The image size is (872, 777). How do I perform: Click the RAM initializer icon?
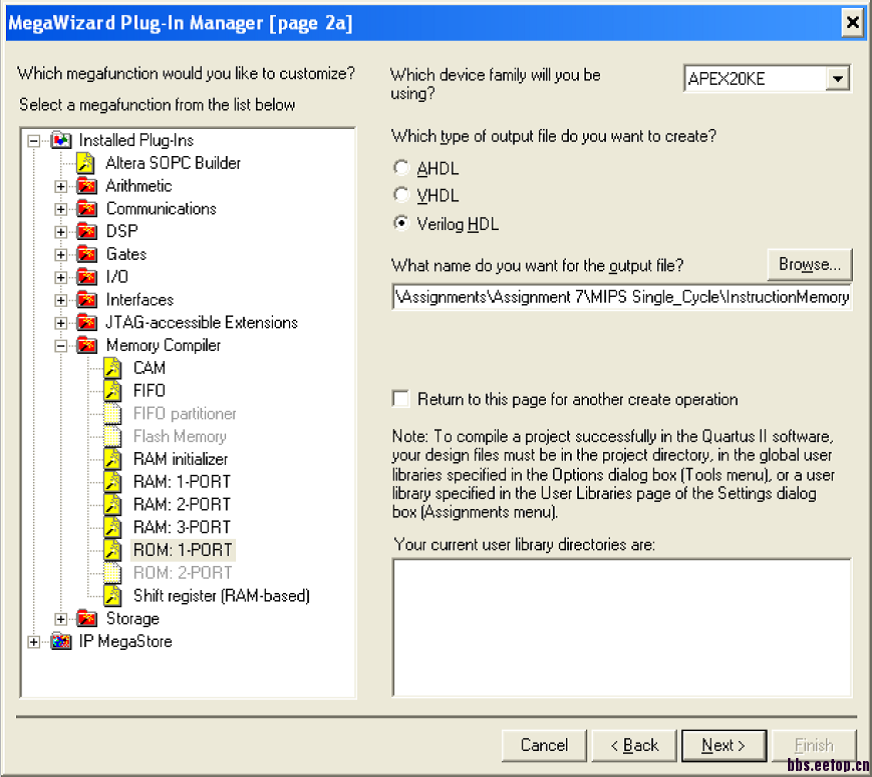[112, 459]
